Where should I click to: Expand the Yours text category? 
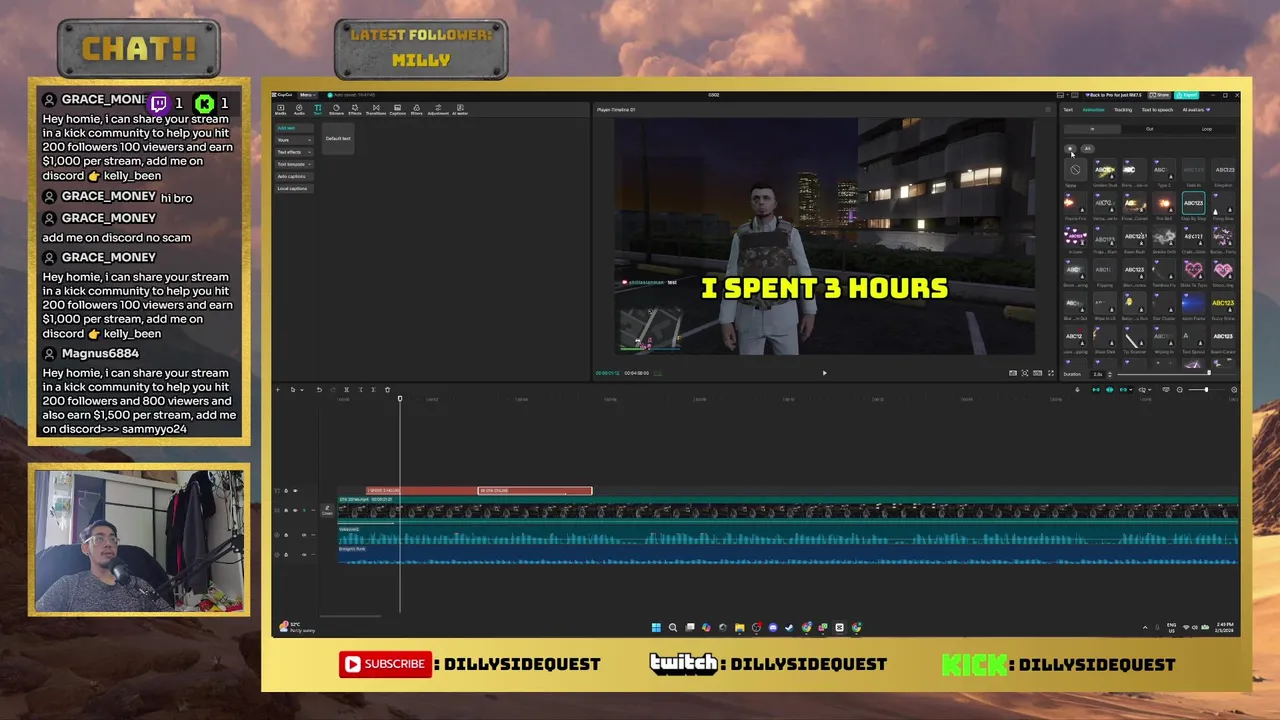(x=294, y=140)
